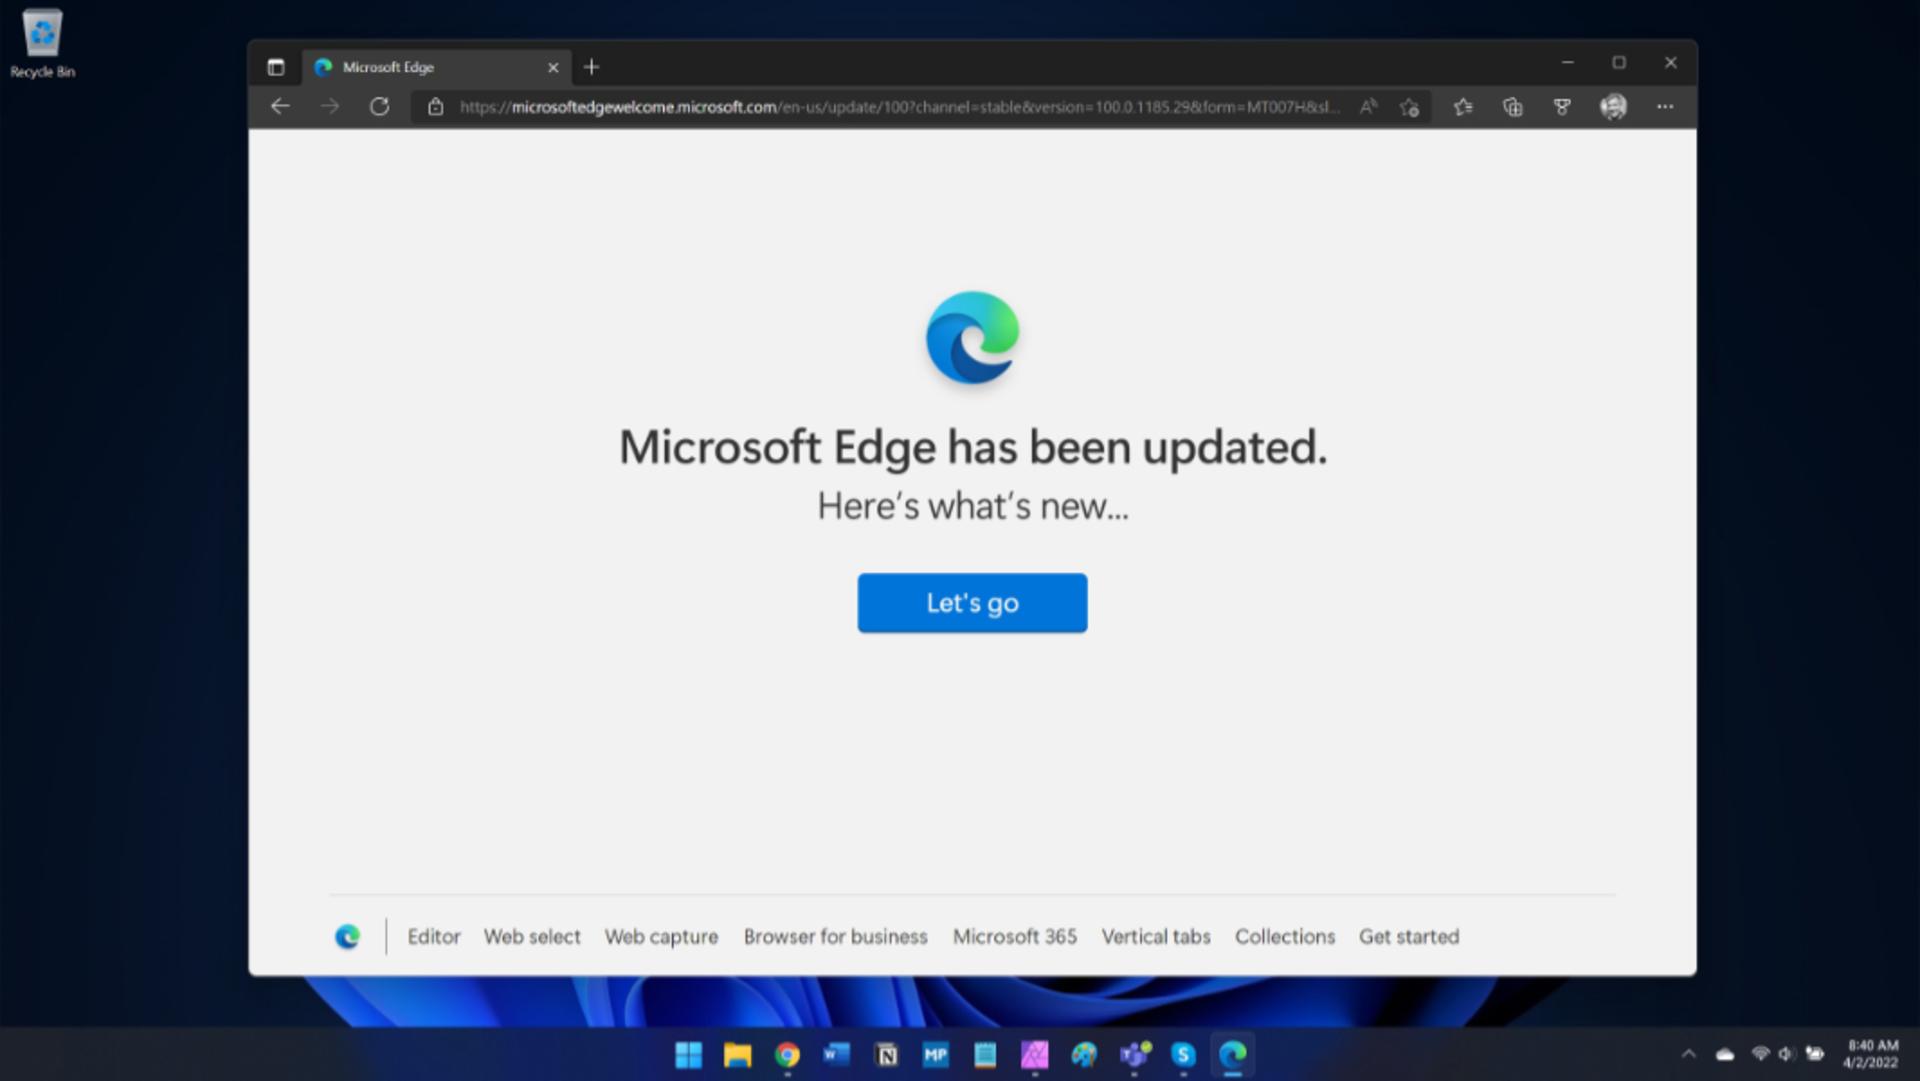Click the browser Refresh icon

point(379,106)
